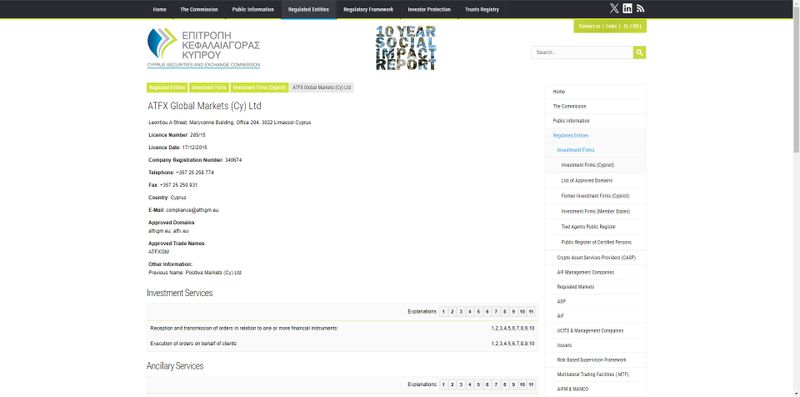Viewport: 800px width, 397px height.
Task: Open Investment Firms (Cypriot) sidebar item
Action: coord(595,165)
